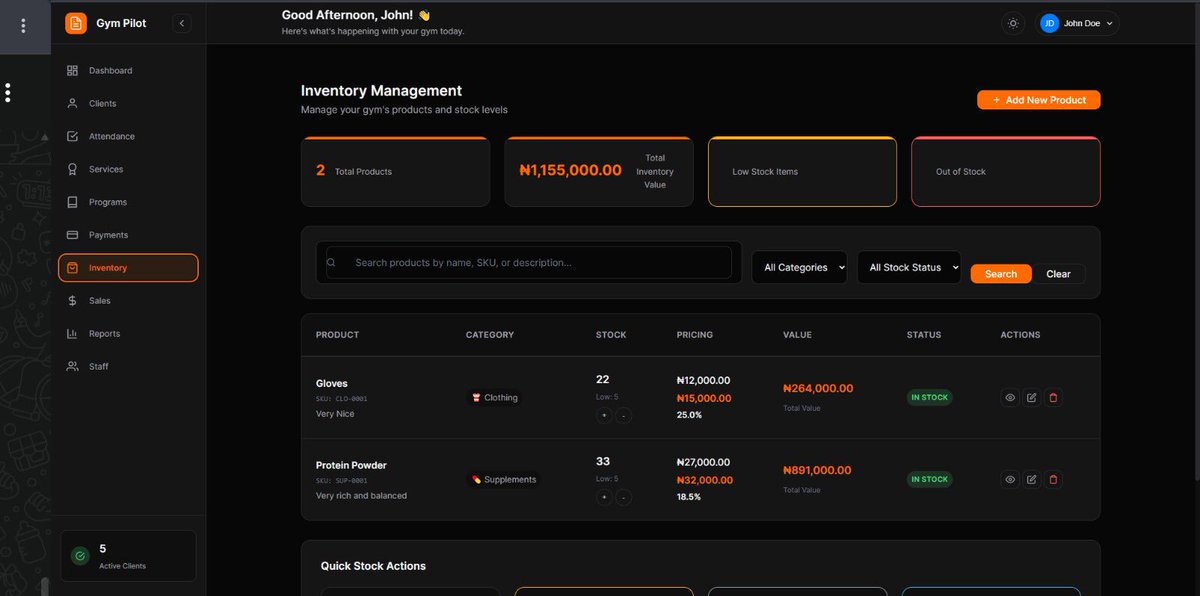The image size is (1200, 596).
Task: Open the Attendance page
Action: (128, 137)
